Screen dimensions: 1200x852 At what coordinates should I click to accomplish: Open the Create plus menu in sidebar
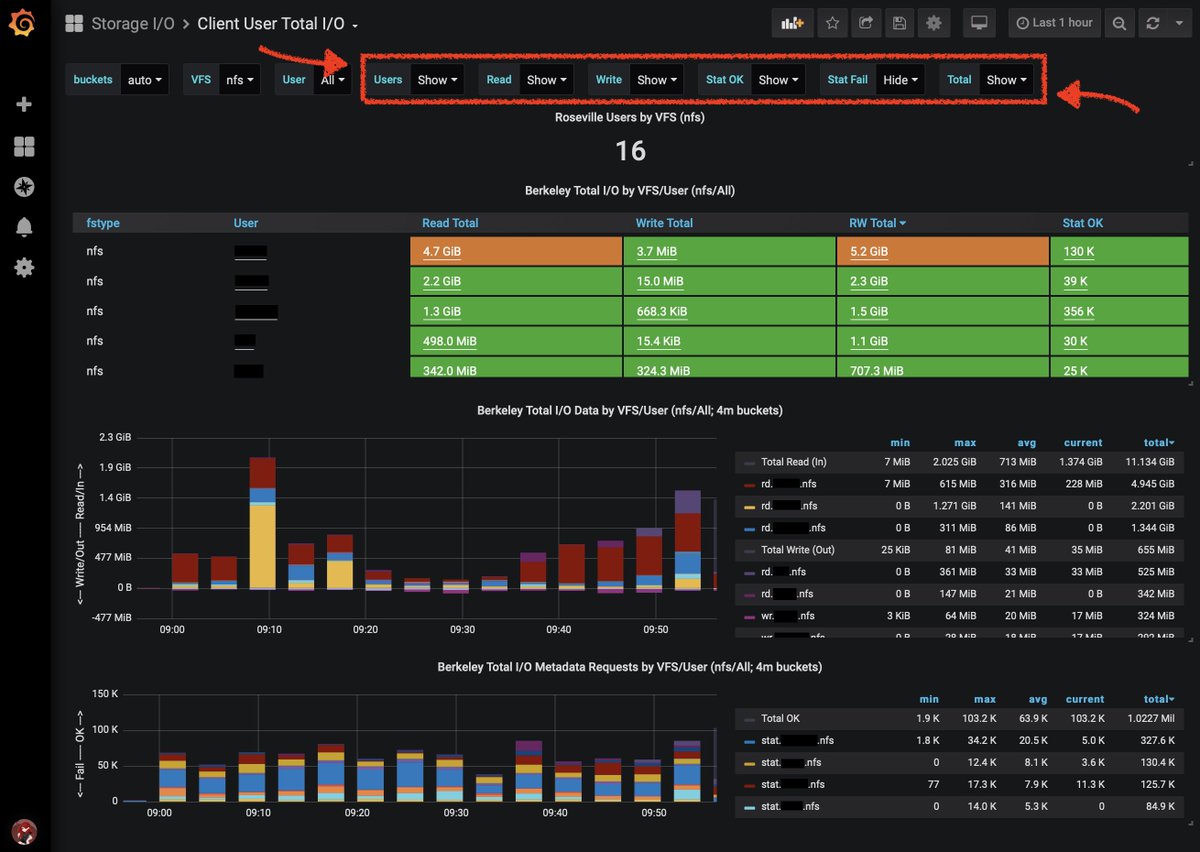tap(24, 104)
